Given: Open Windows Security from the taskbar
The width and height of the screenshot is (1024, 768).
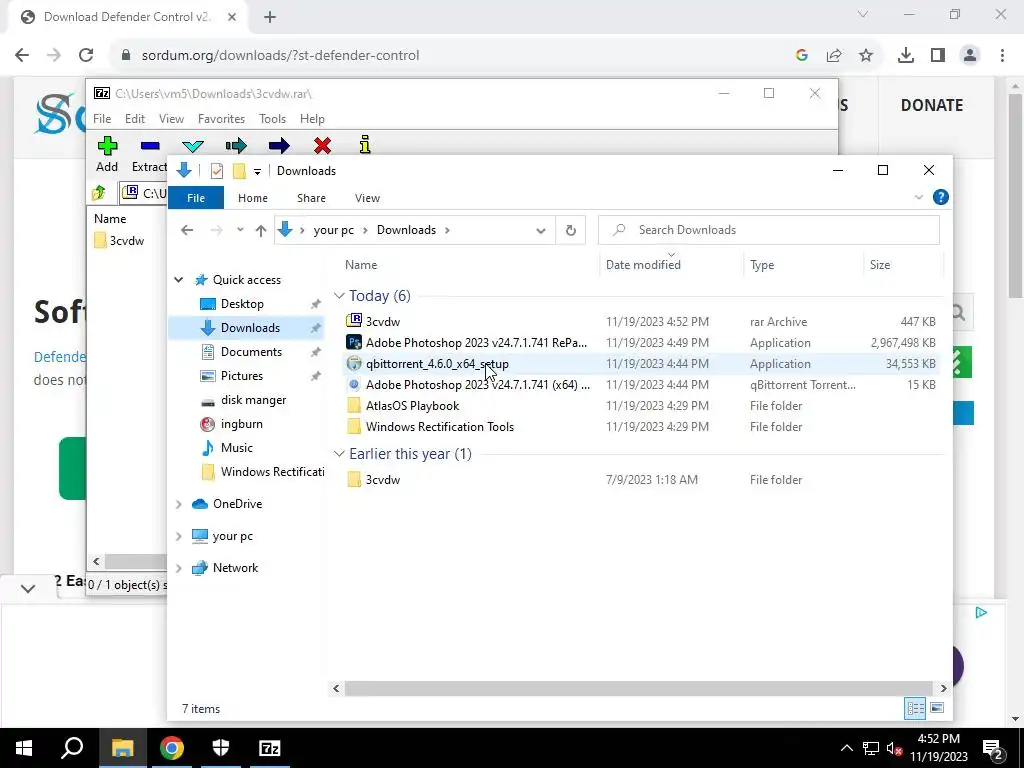Looking at the screenshot, I should pyautogui.click(x=221, y=748).
